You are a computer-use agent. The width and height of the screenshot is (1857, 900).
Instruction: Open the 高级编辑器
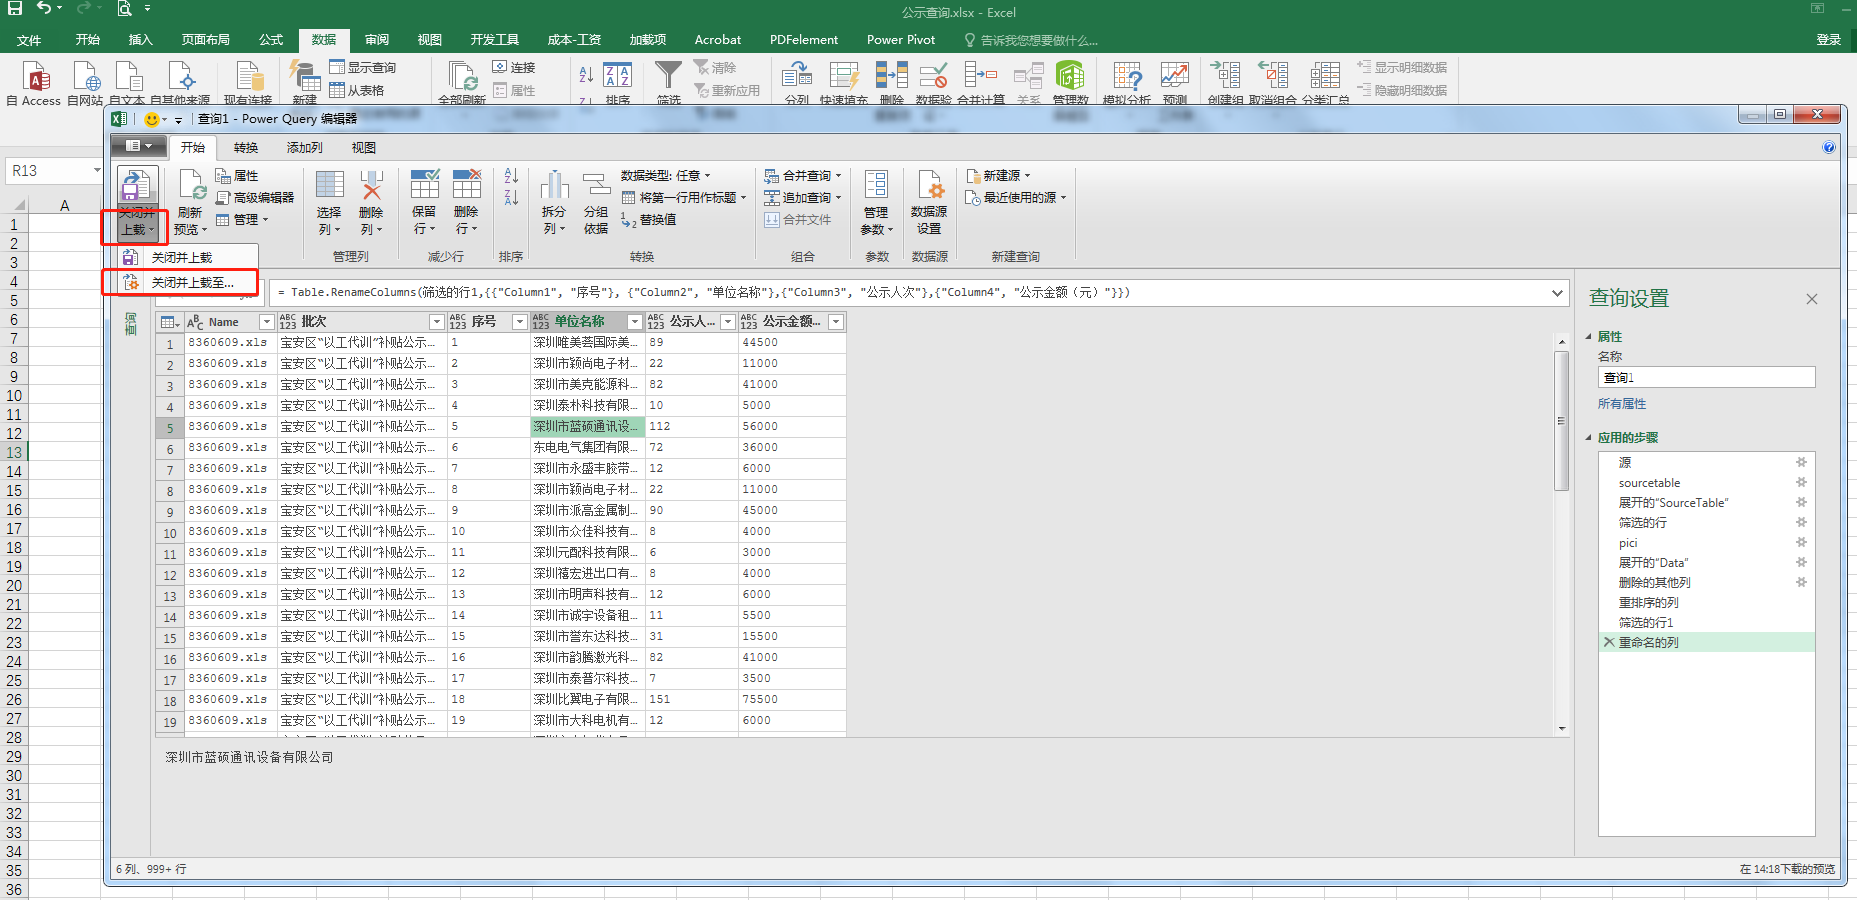pos(255,198)
